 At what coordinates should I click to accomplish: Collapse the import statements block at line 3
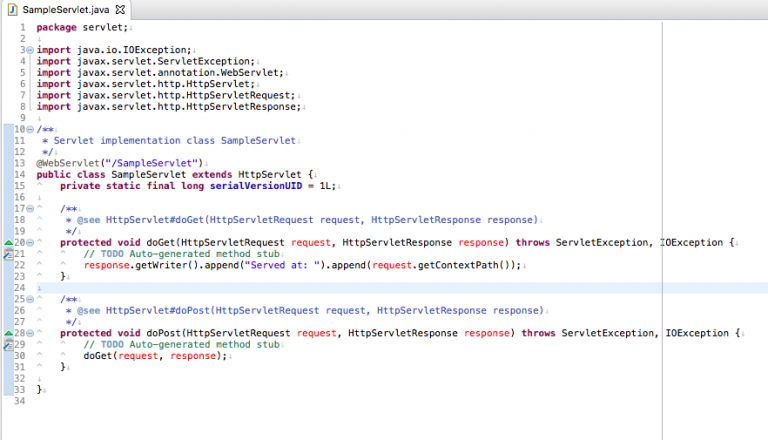tap(30, 48)
